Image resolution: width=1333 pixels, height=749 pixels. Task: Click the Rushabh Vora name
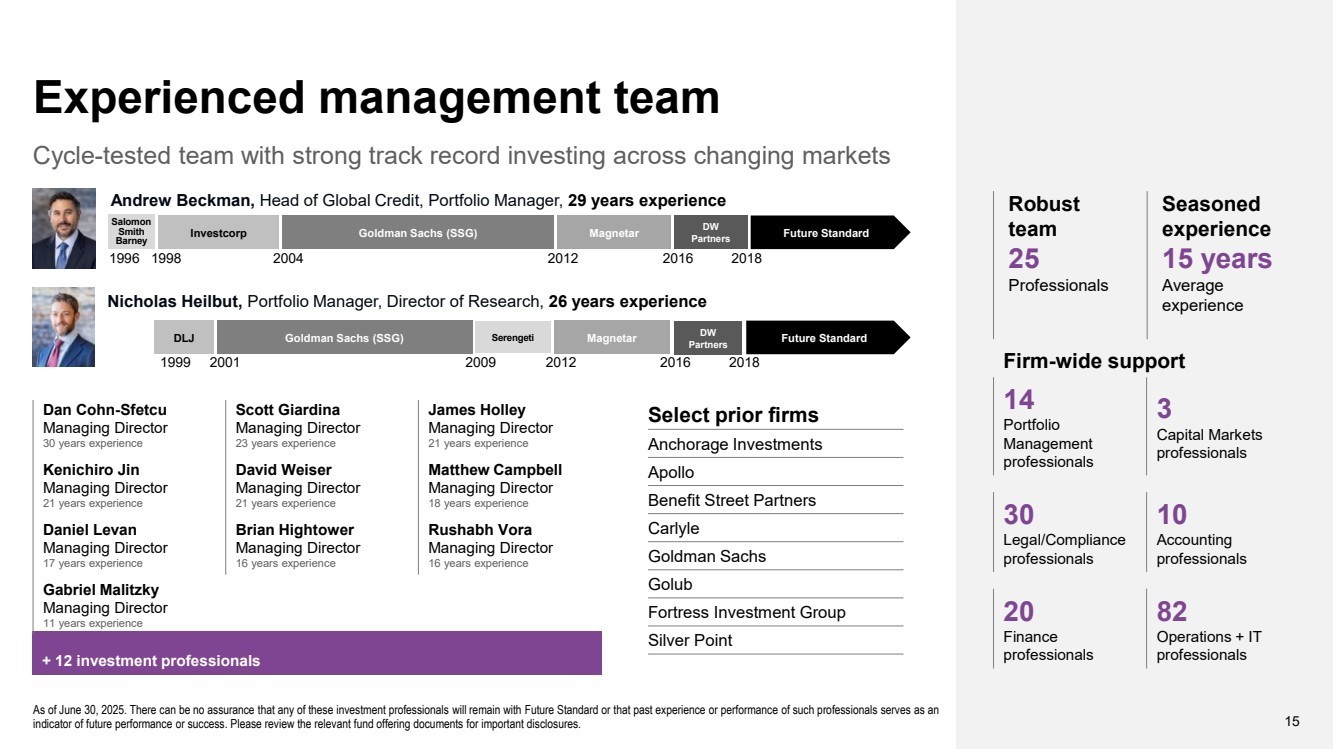coord(480,530)
